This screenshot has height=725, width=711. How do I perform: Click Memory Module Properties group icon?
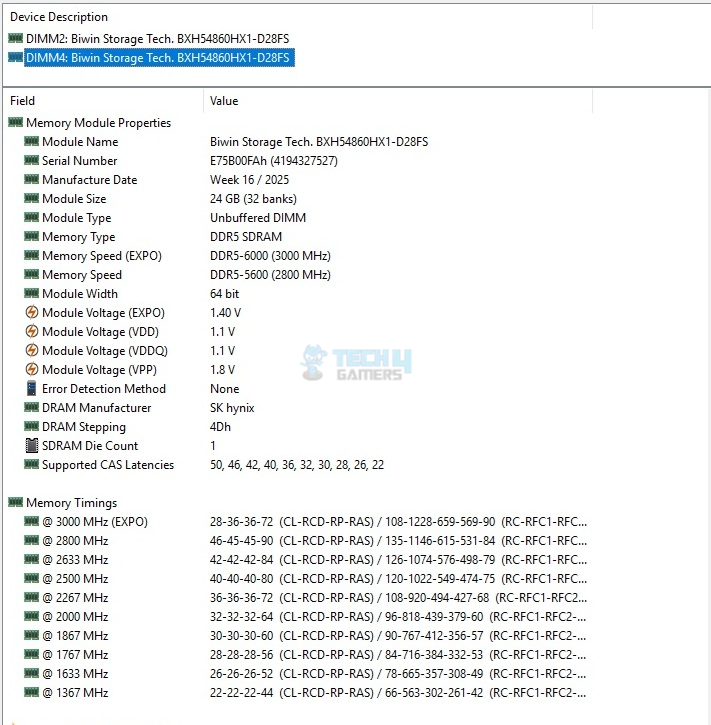point(16,122)
